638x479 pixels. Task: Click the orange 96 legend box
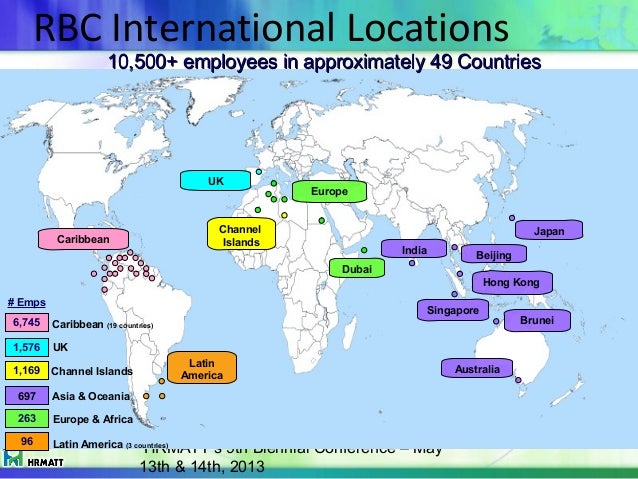click(27, 441)
